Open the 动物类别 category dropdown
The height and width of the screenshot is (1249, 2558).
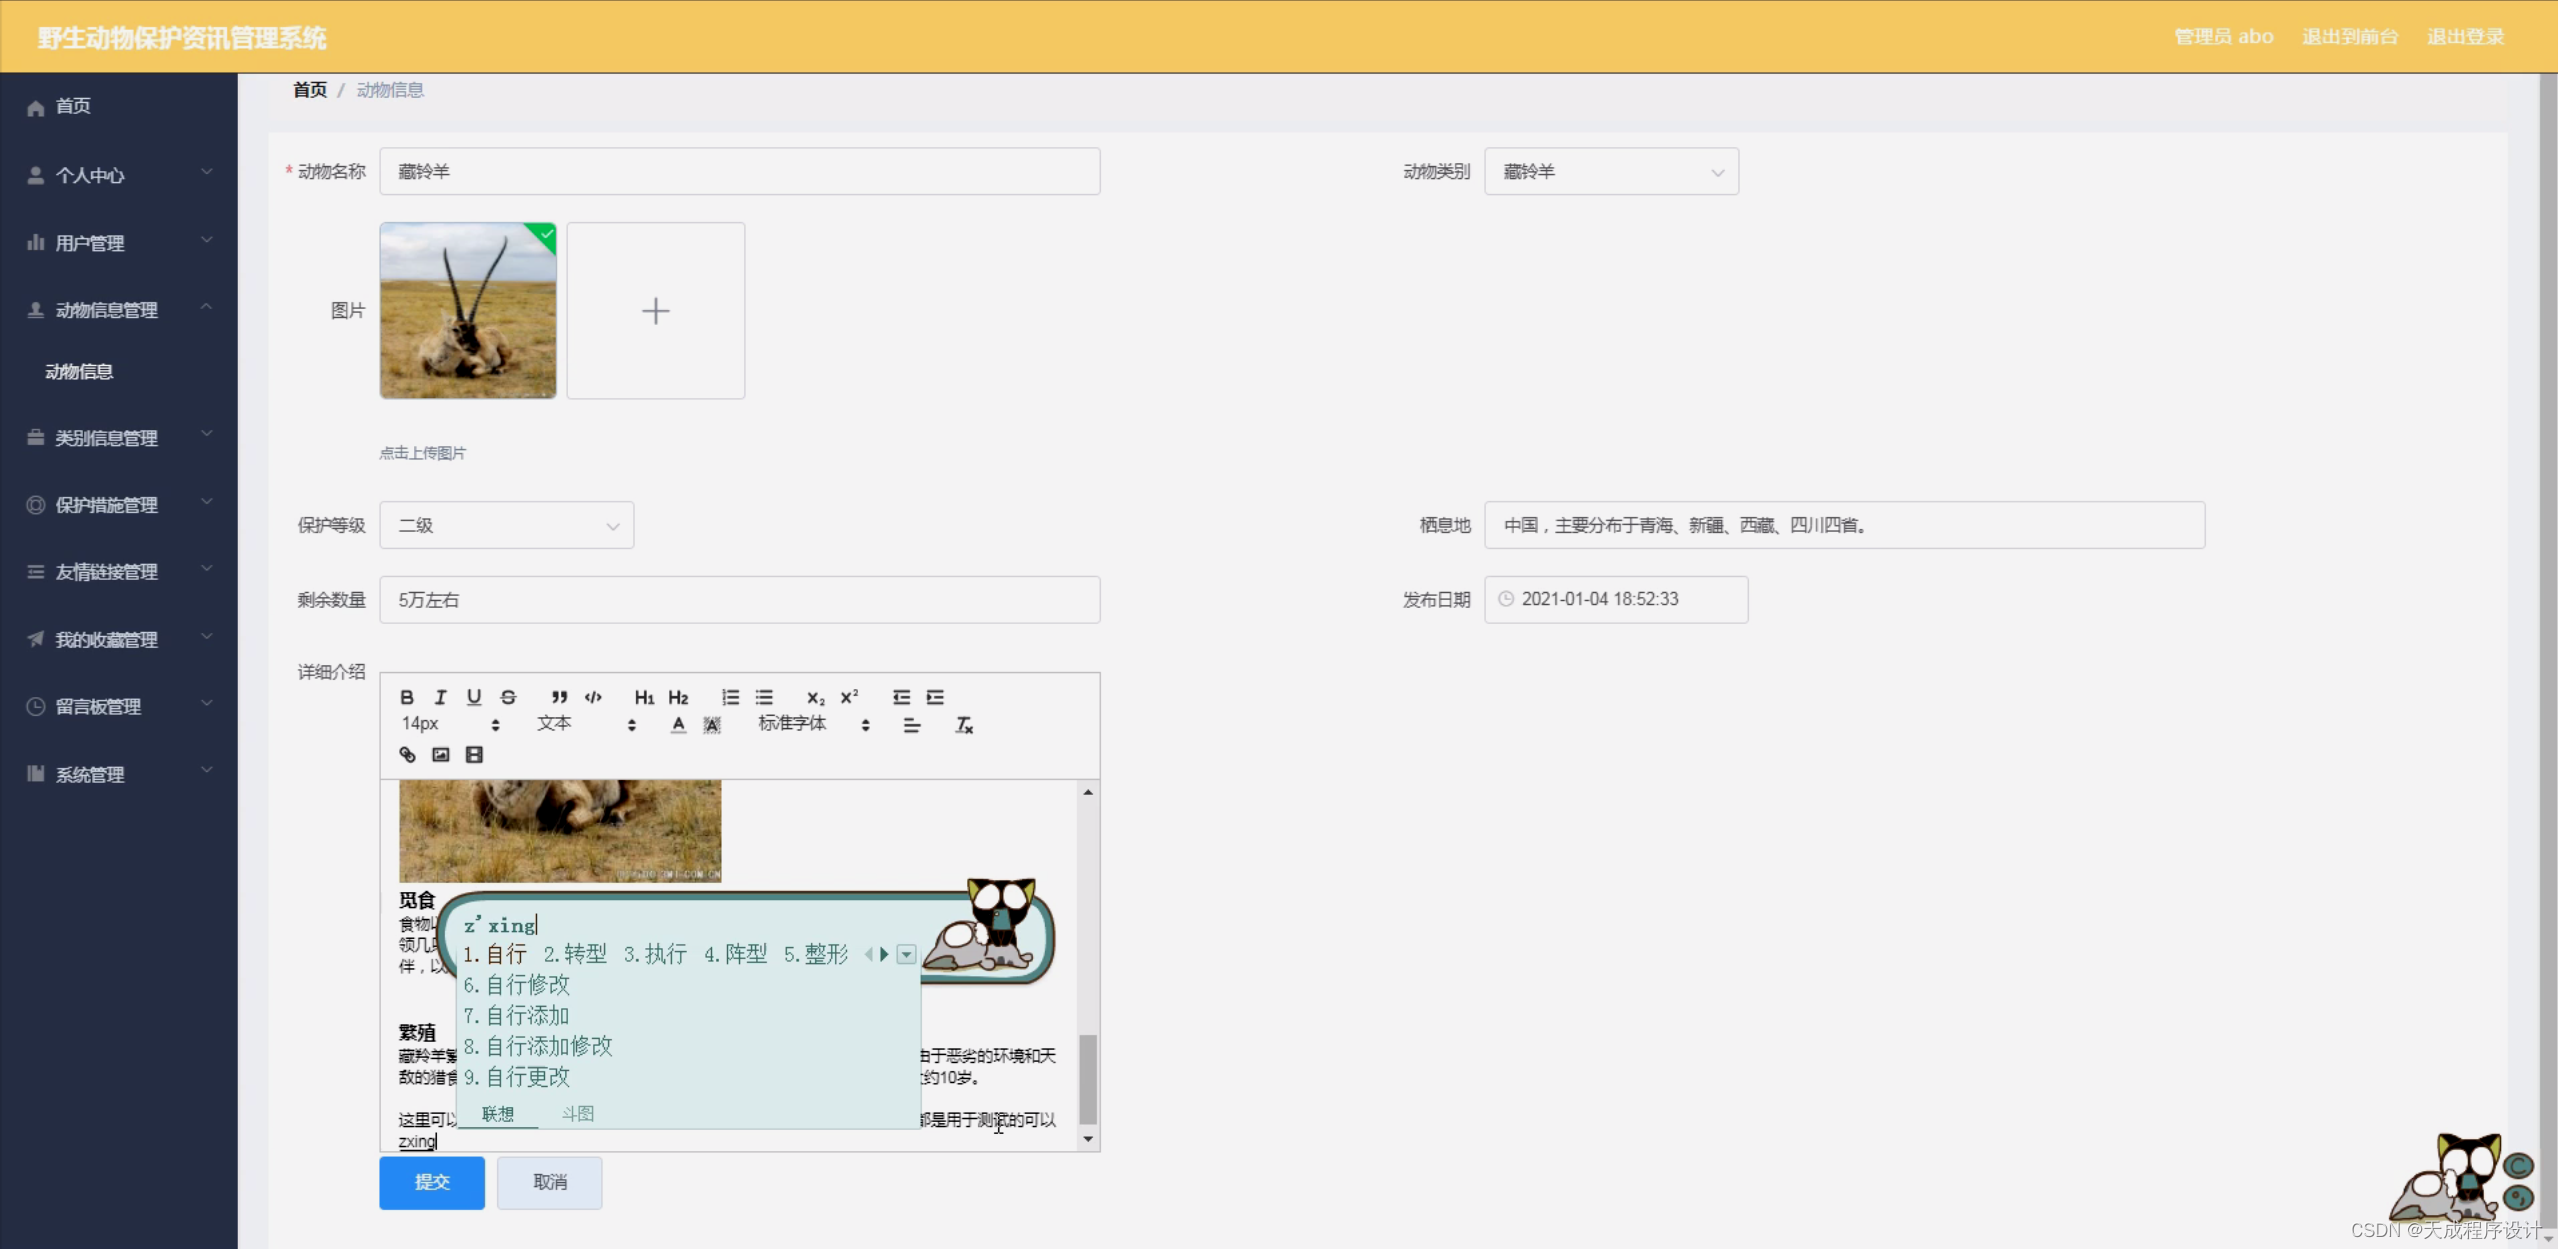click(x=1611, y=171)
